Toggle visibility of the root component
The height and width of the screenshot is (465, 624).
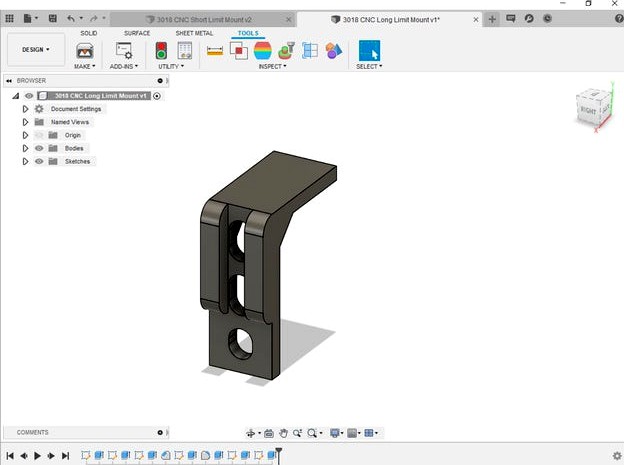click(x=29, y=96)
